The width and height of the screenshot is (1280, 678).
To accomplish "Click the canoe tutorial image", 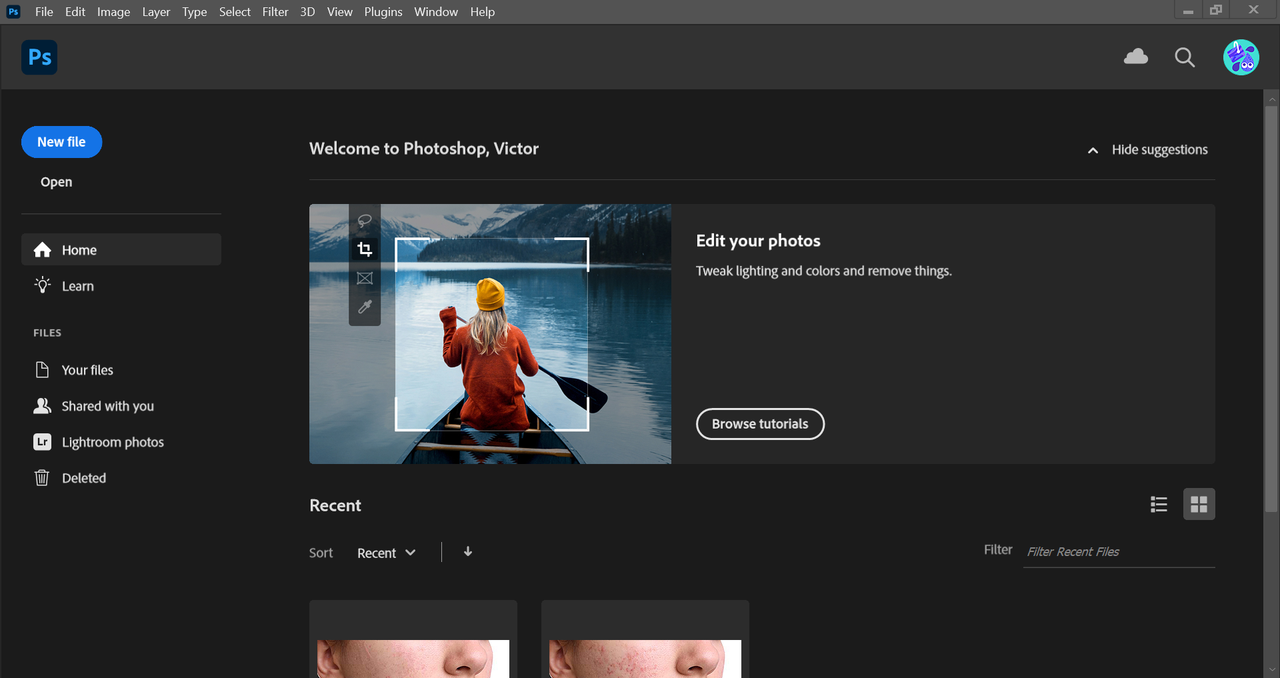I will [490, 334].
